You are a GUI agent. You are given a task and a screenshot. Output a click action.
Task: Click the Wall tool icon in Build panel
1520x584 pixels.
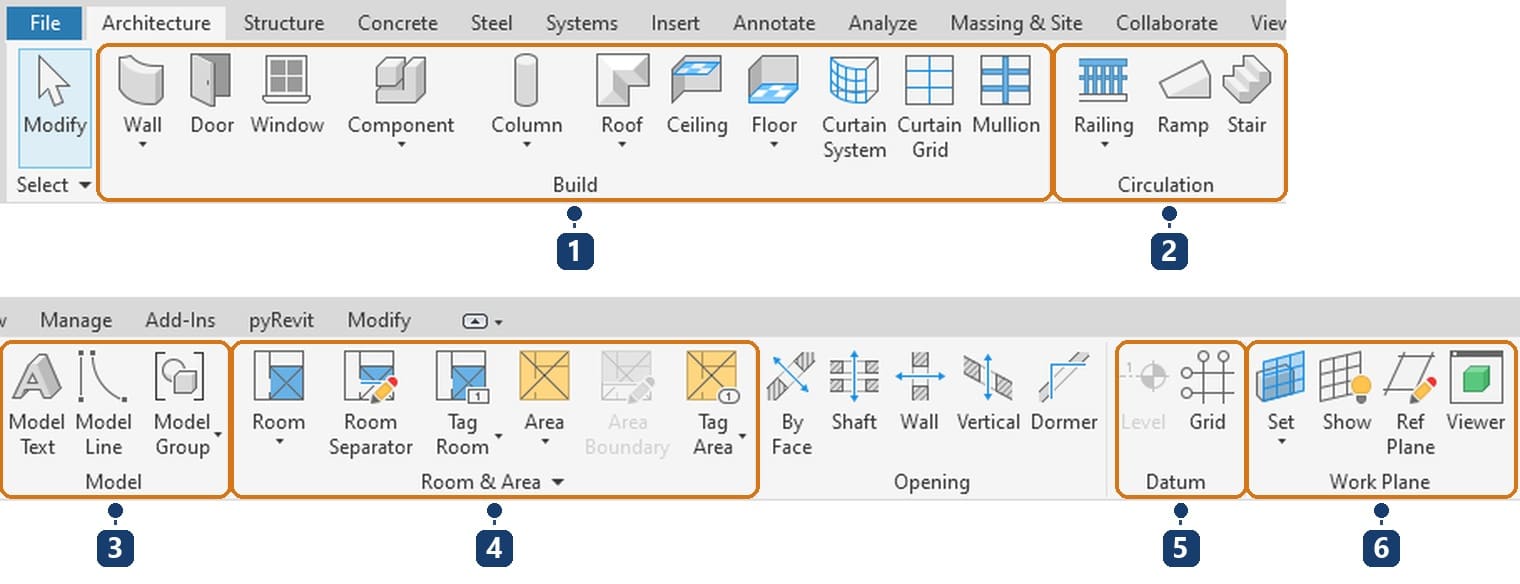click(141, 81)
